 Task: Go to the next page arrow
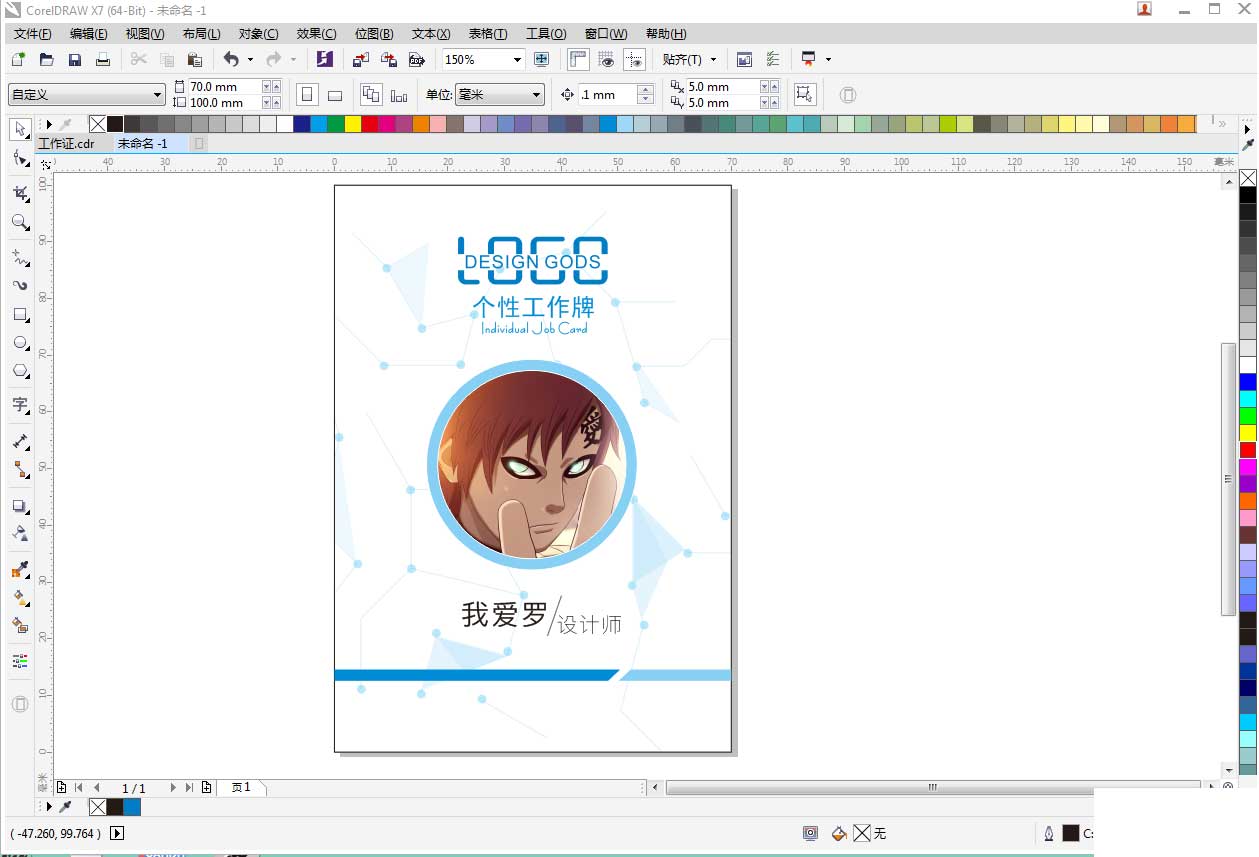point(173,788)
